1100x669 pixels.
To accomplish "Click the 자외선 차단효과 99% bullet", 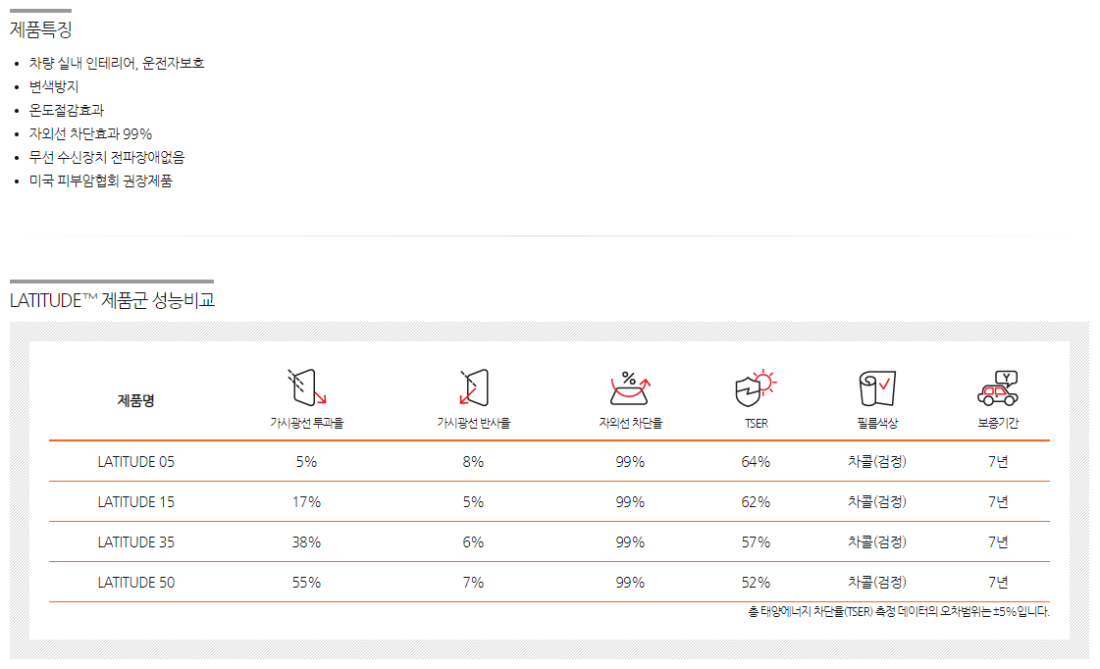I will point(90,134).
